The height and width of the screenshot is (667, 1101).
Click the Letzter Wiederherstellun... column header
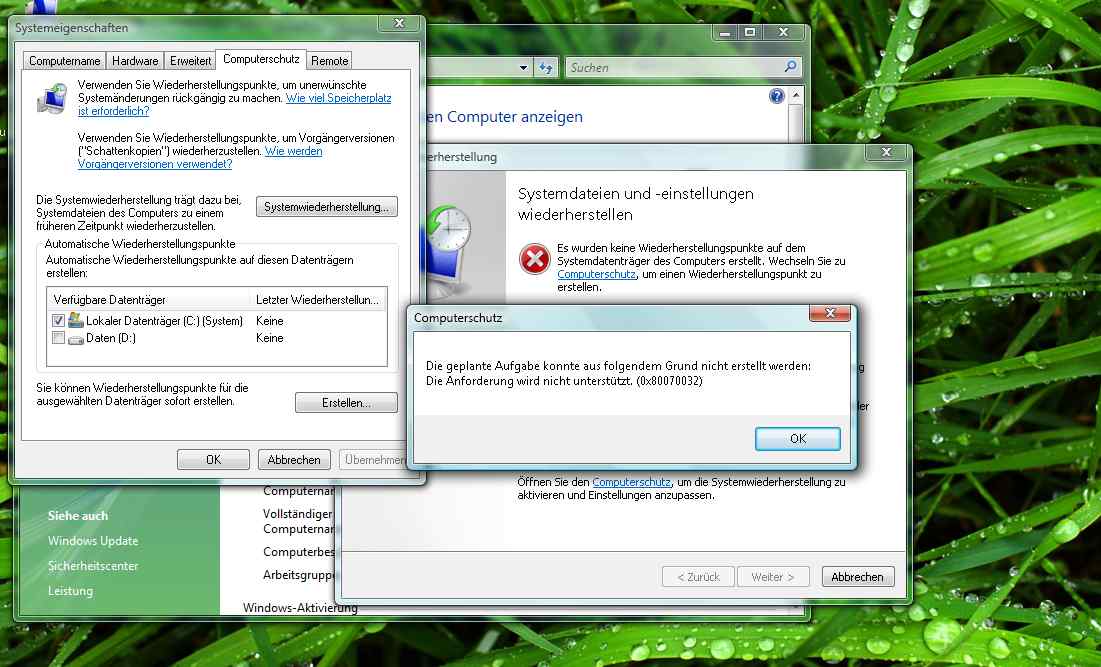[317, 300]
